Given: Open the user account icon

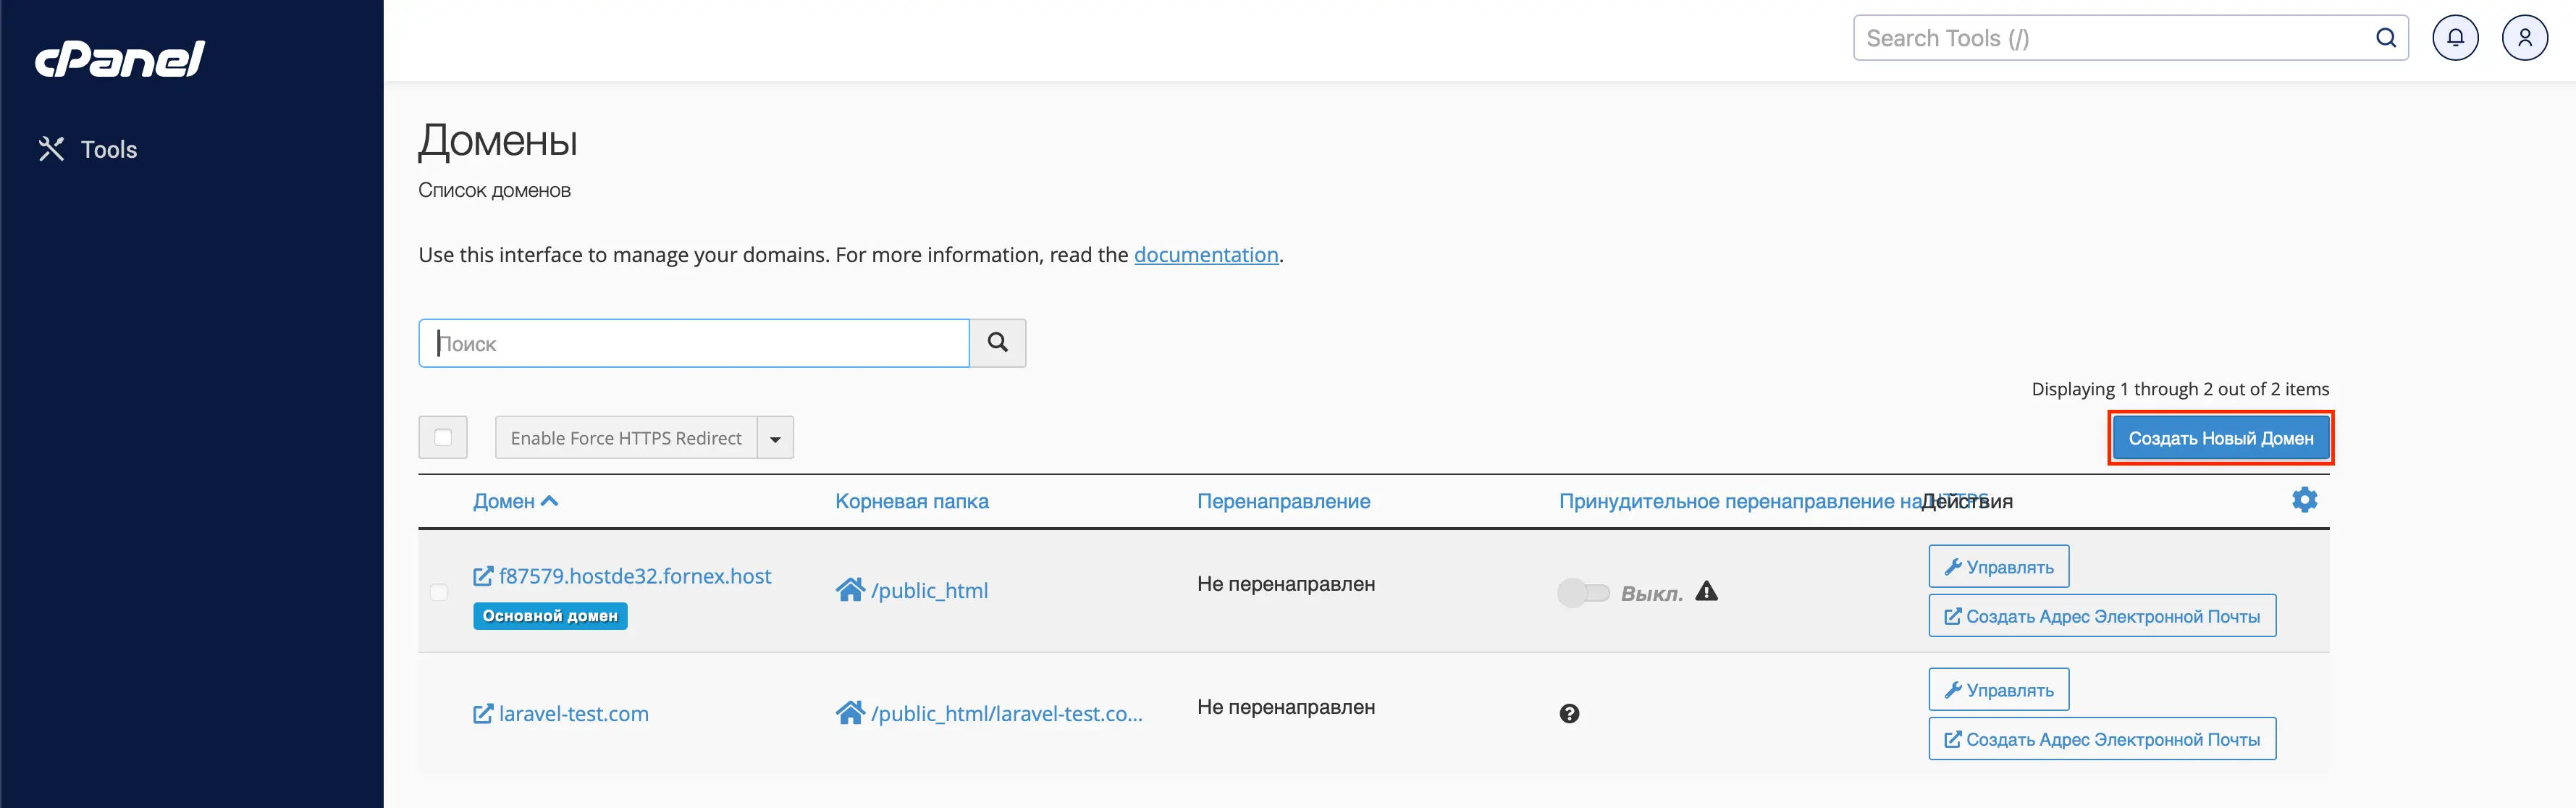Looking at the screenshot, I should pos(2524,38).
